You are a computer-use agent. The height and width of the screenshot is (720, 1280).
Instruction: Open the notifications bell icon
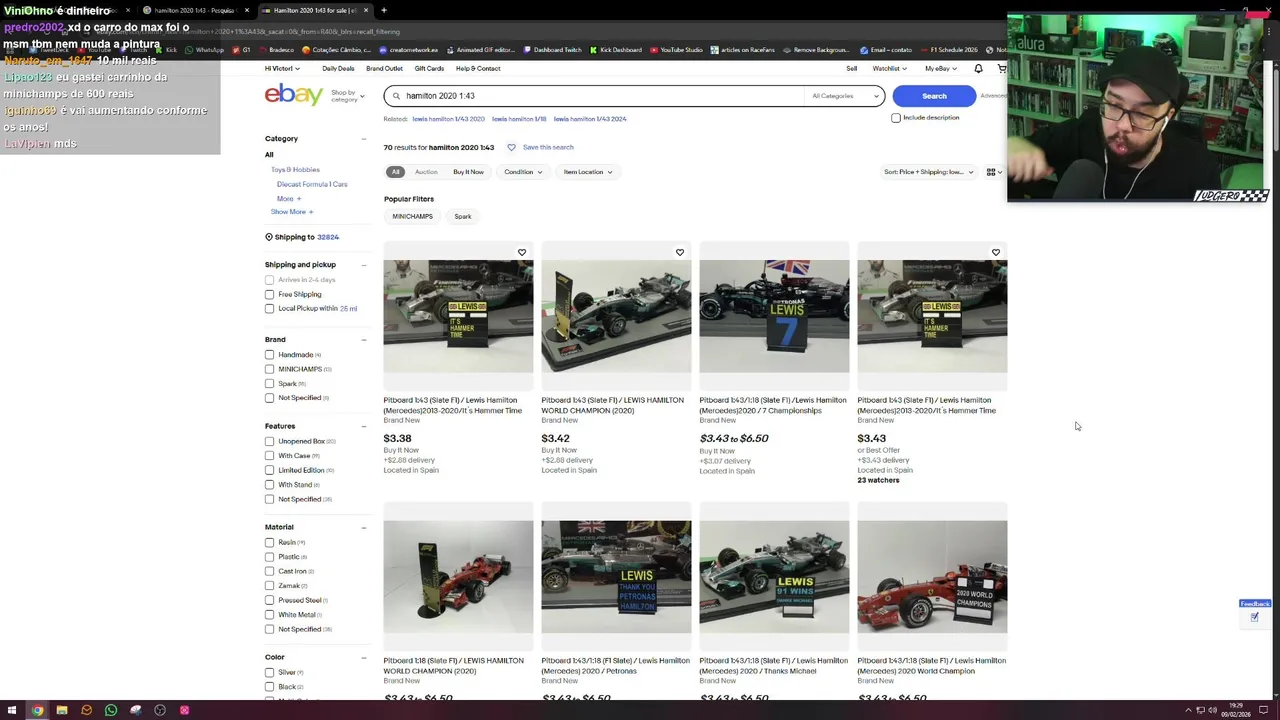(x=978, y=68)
